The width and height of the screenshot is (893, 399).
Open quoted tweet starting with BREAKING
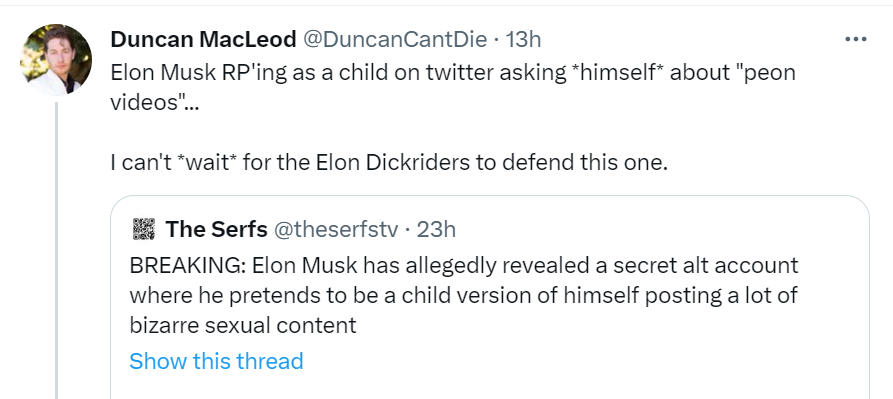point(464,295)
